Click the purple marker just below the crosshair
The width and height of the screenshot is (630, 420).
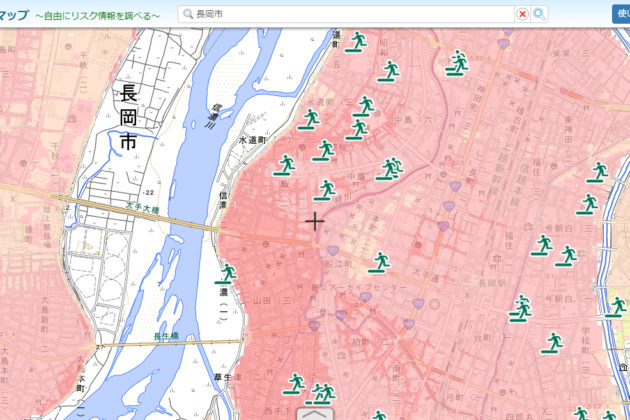332,250
